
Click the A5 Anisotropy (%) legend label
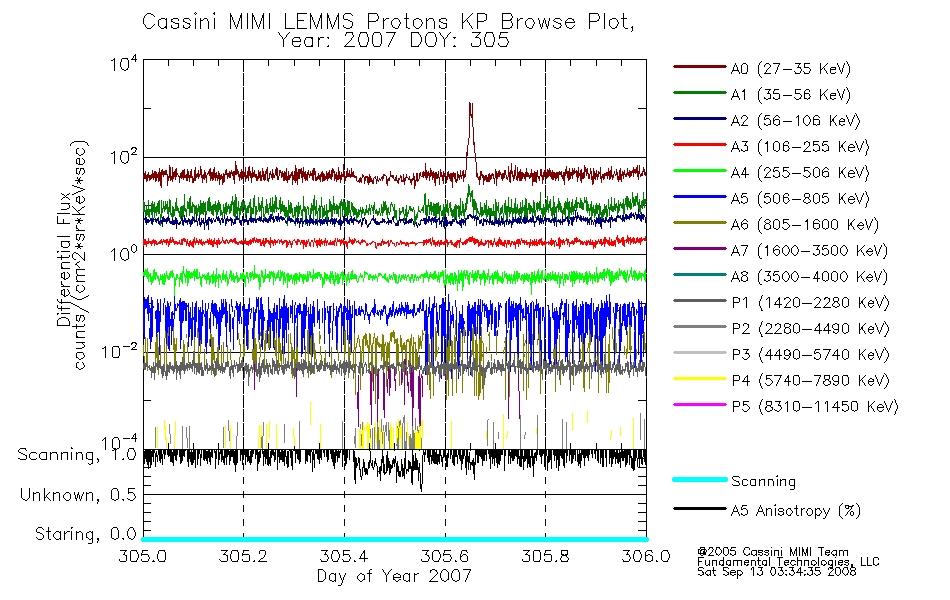[x=796, y=511]
